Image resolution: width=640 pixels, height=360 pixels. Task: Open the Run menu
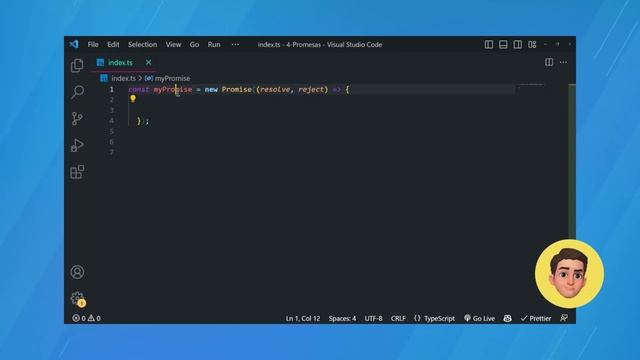tap(214, 44)
